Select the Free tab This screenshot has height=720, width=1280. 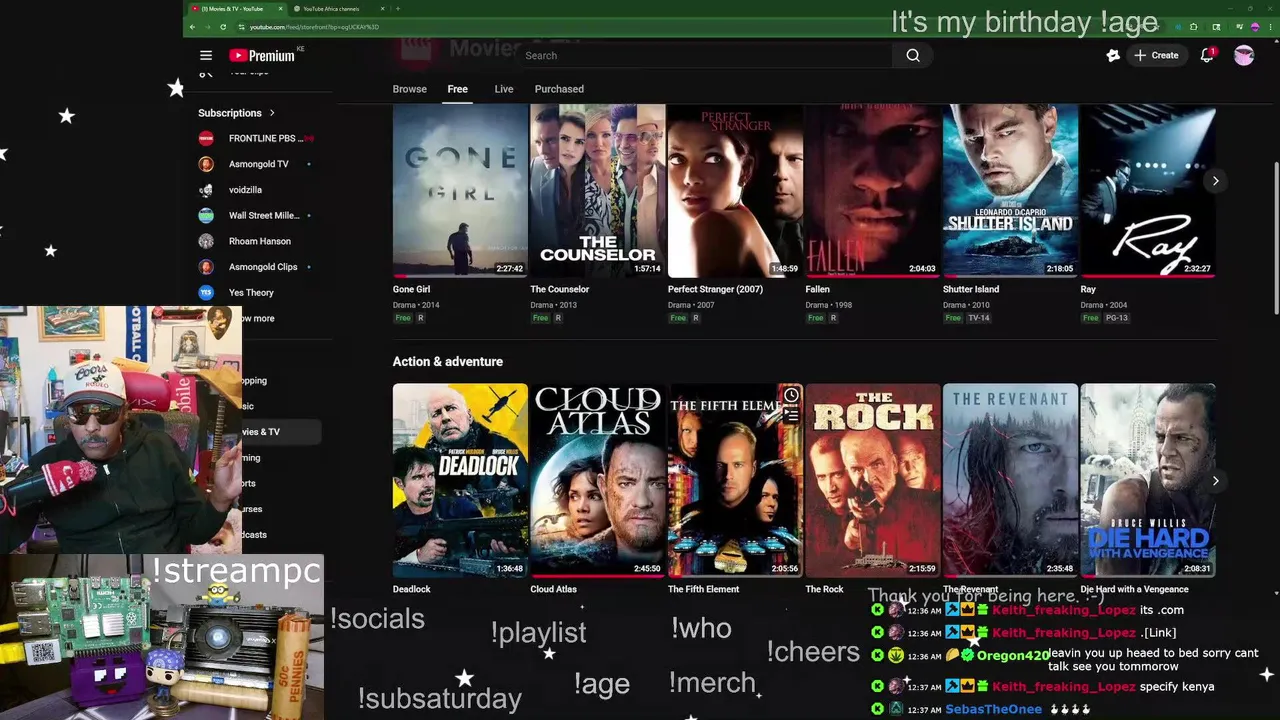pyautogui.click(x=457, y=89)
